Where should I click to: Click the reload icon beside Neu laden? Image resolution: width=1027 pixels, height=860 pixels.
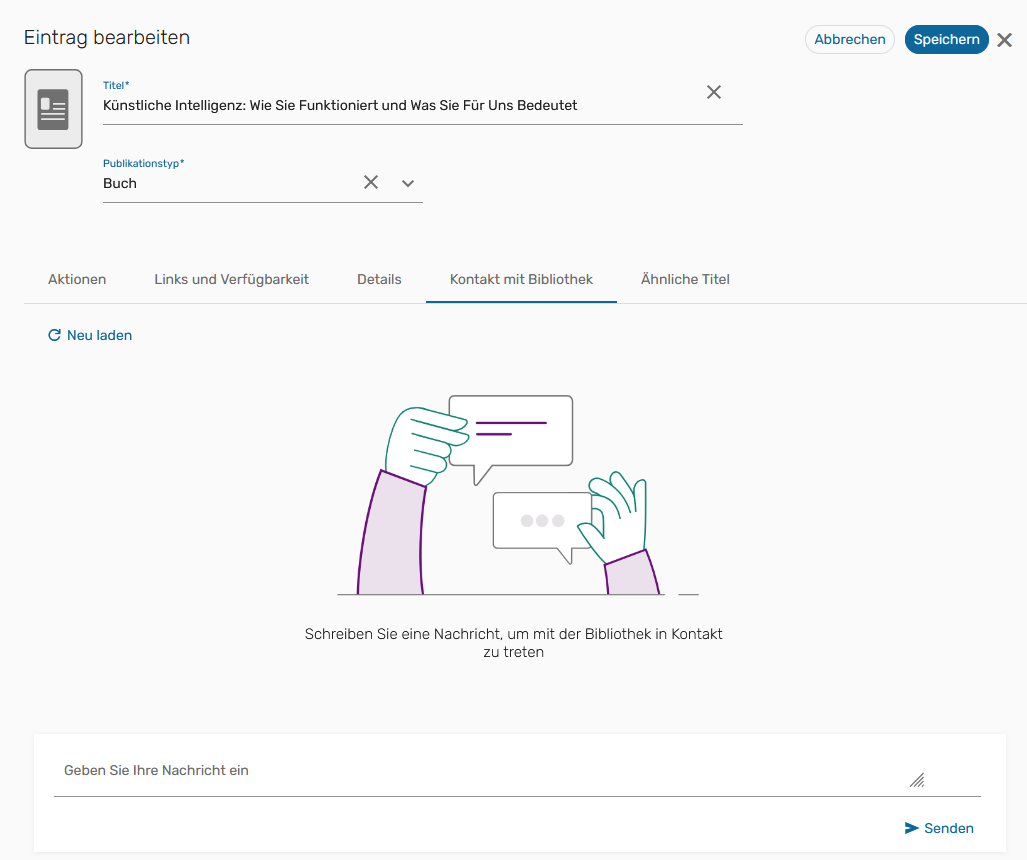(54, 335)
